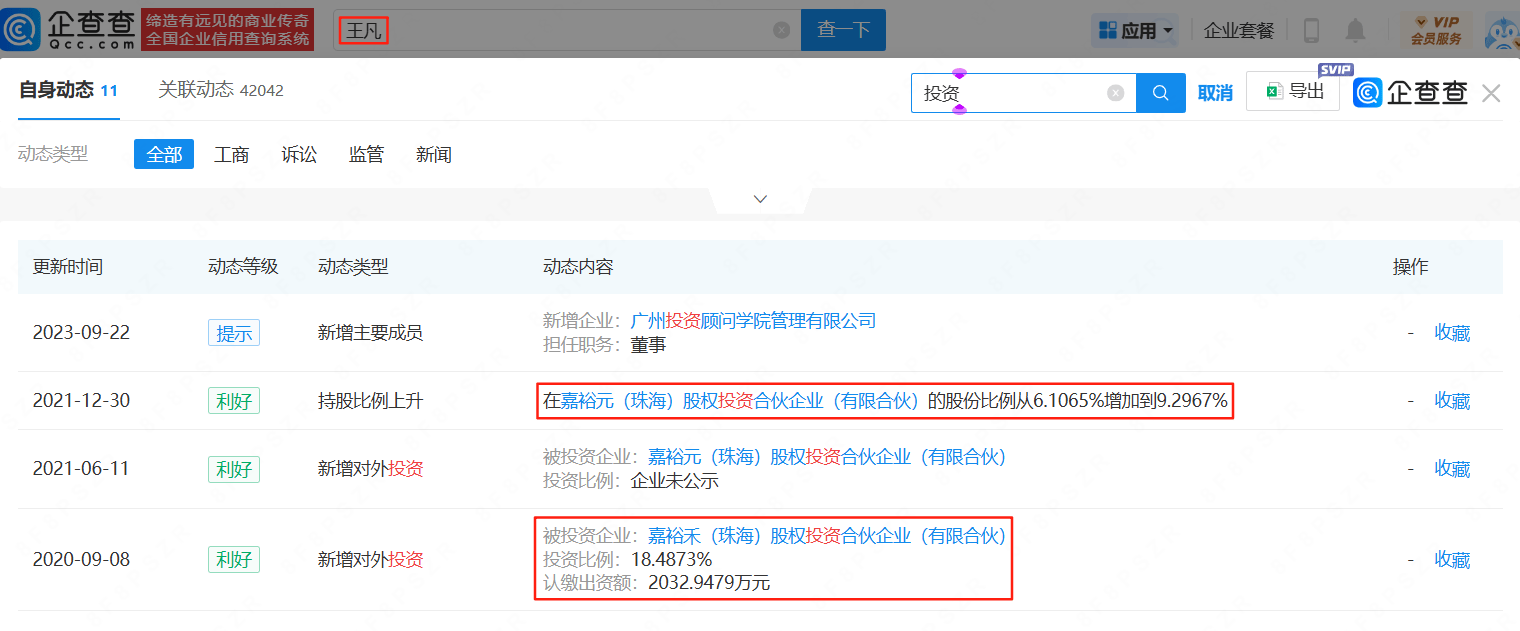This screenshot has height=631, width=1520.
Task: Select the 新闻 filter
Action: coord(434,154)
